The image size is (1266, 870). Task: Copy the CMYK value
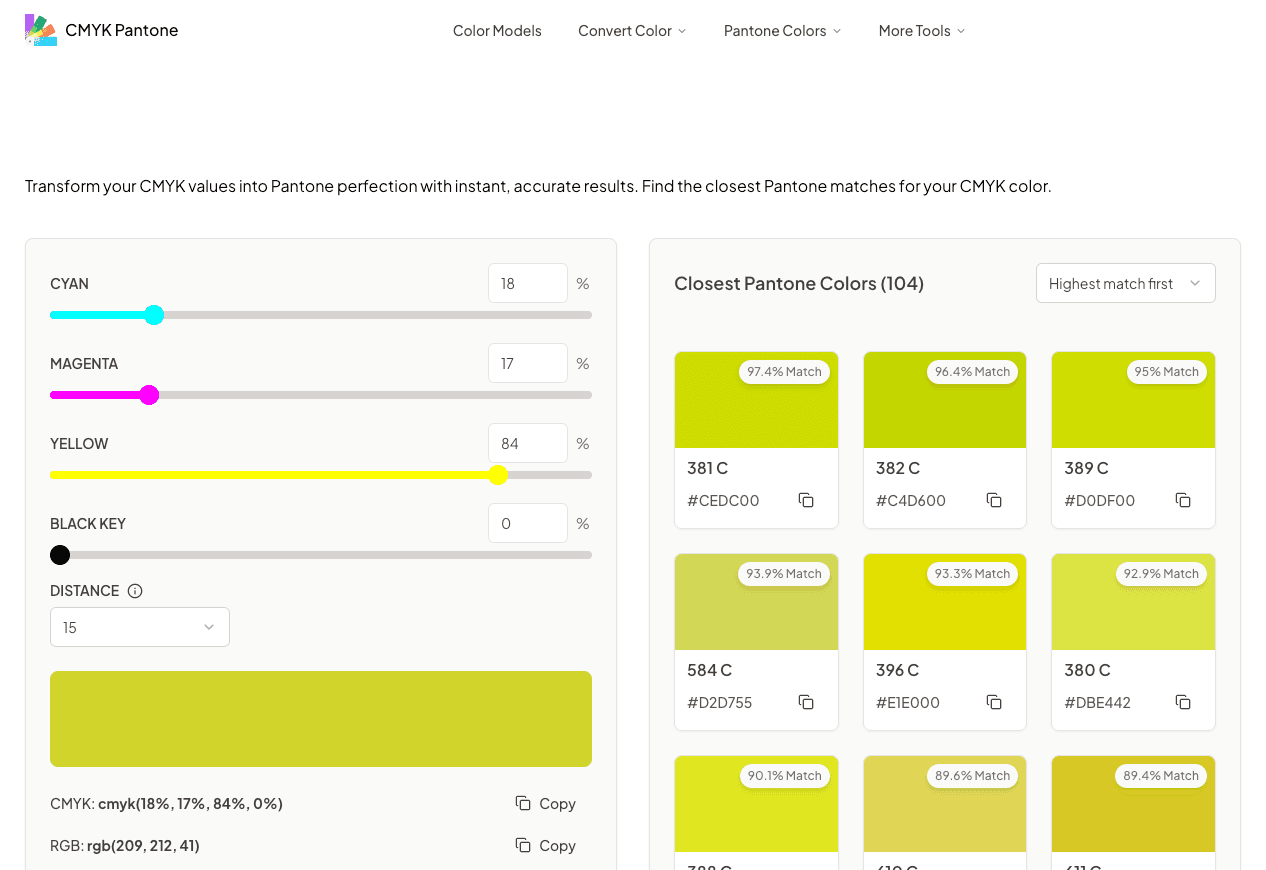click(545, 804)
